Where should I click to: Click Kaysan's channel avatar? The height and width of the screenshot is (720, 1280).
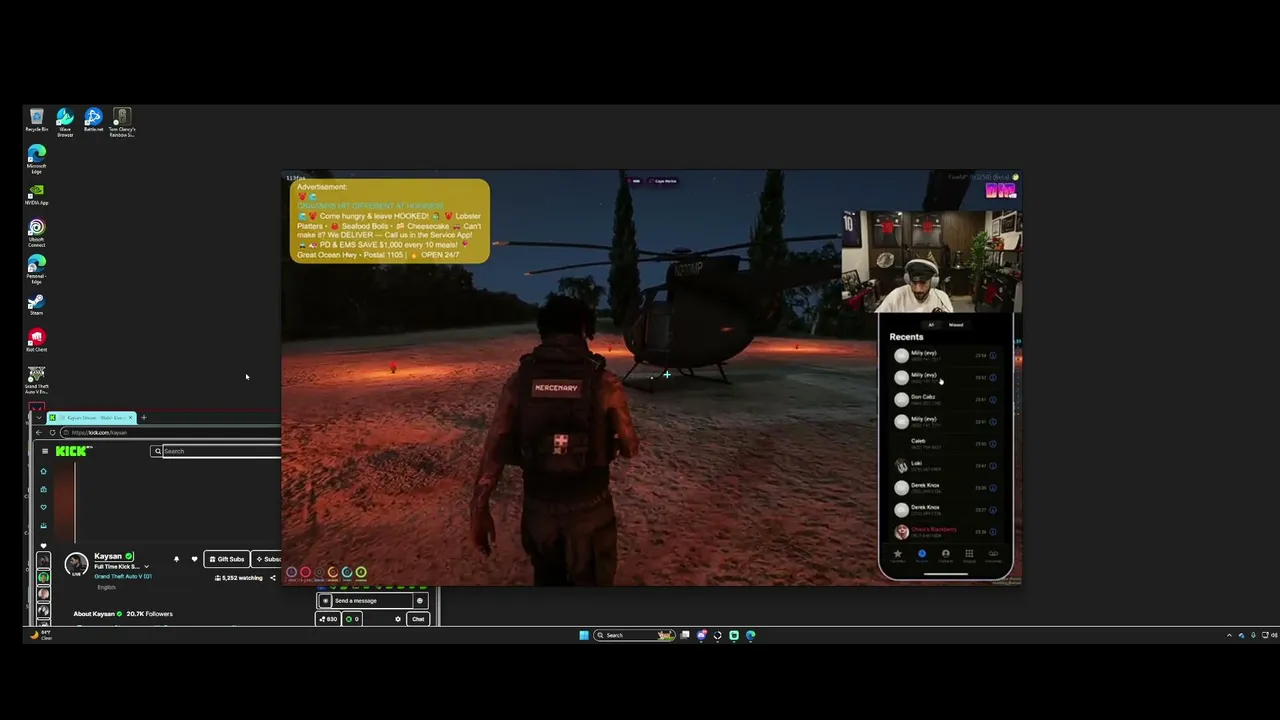[x=76, y=565]
